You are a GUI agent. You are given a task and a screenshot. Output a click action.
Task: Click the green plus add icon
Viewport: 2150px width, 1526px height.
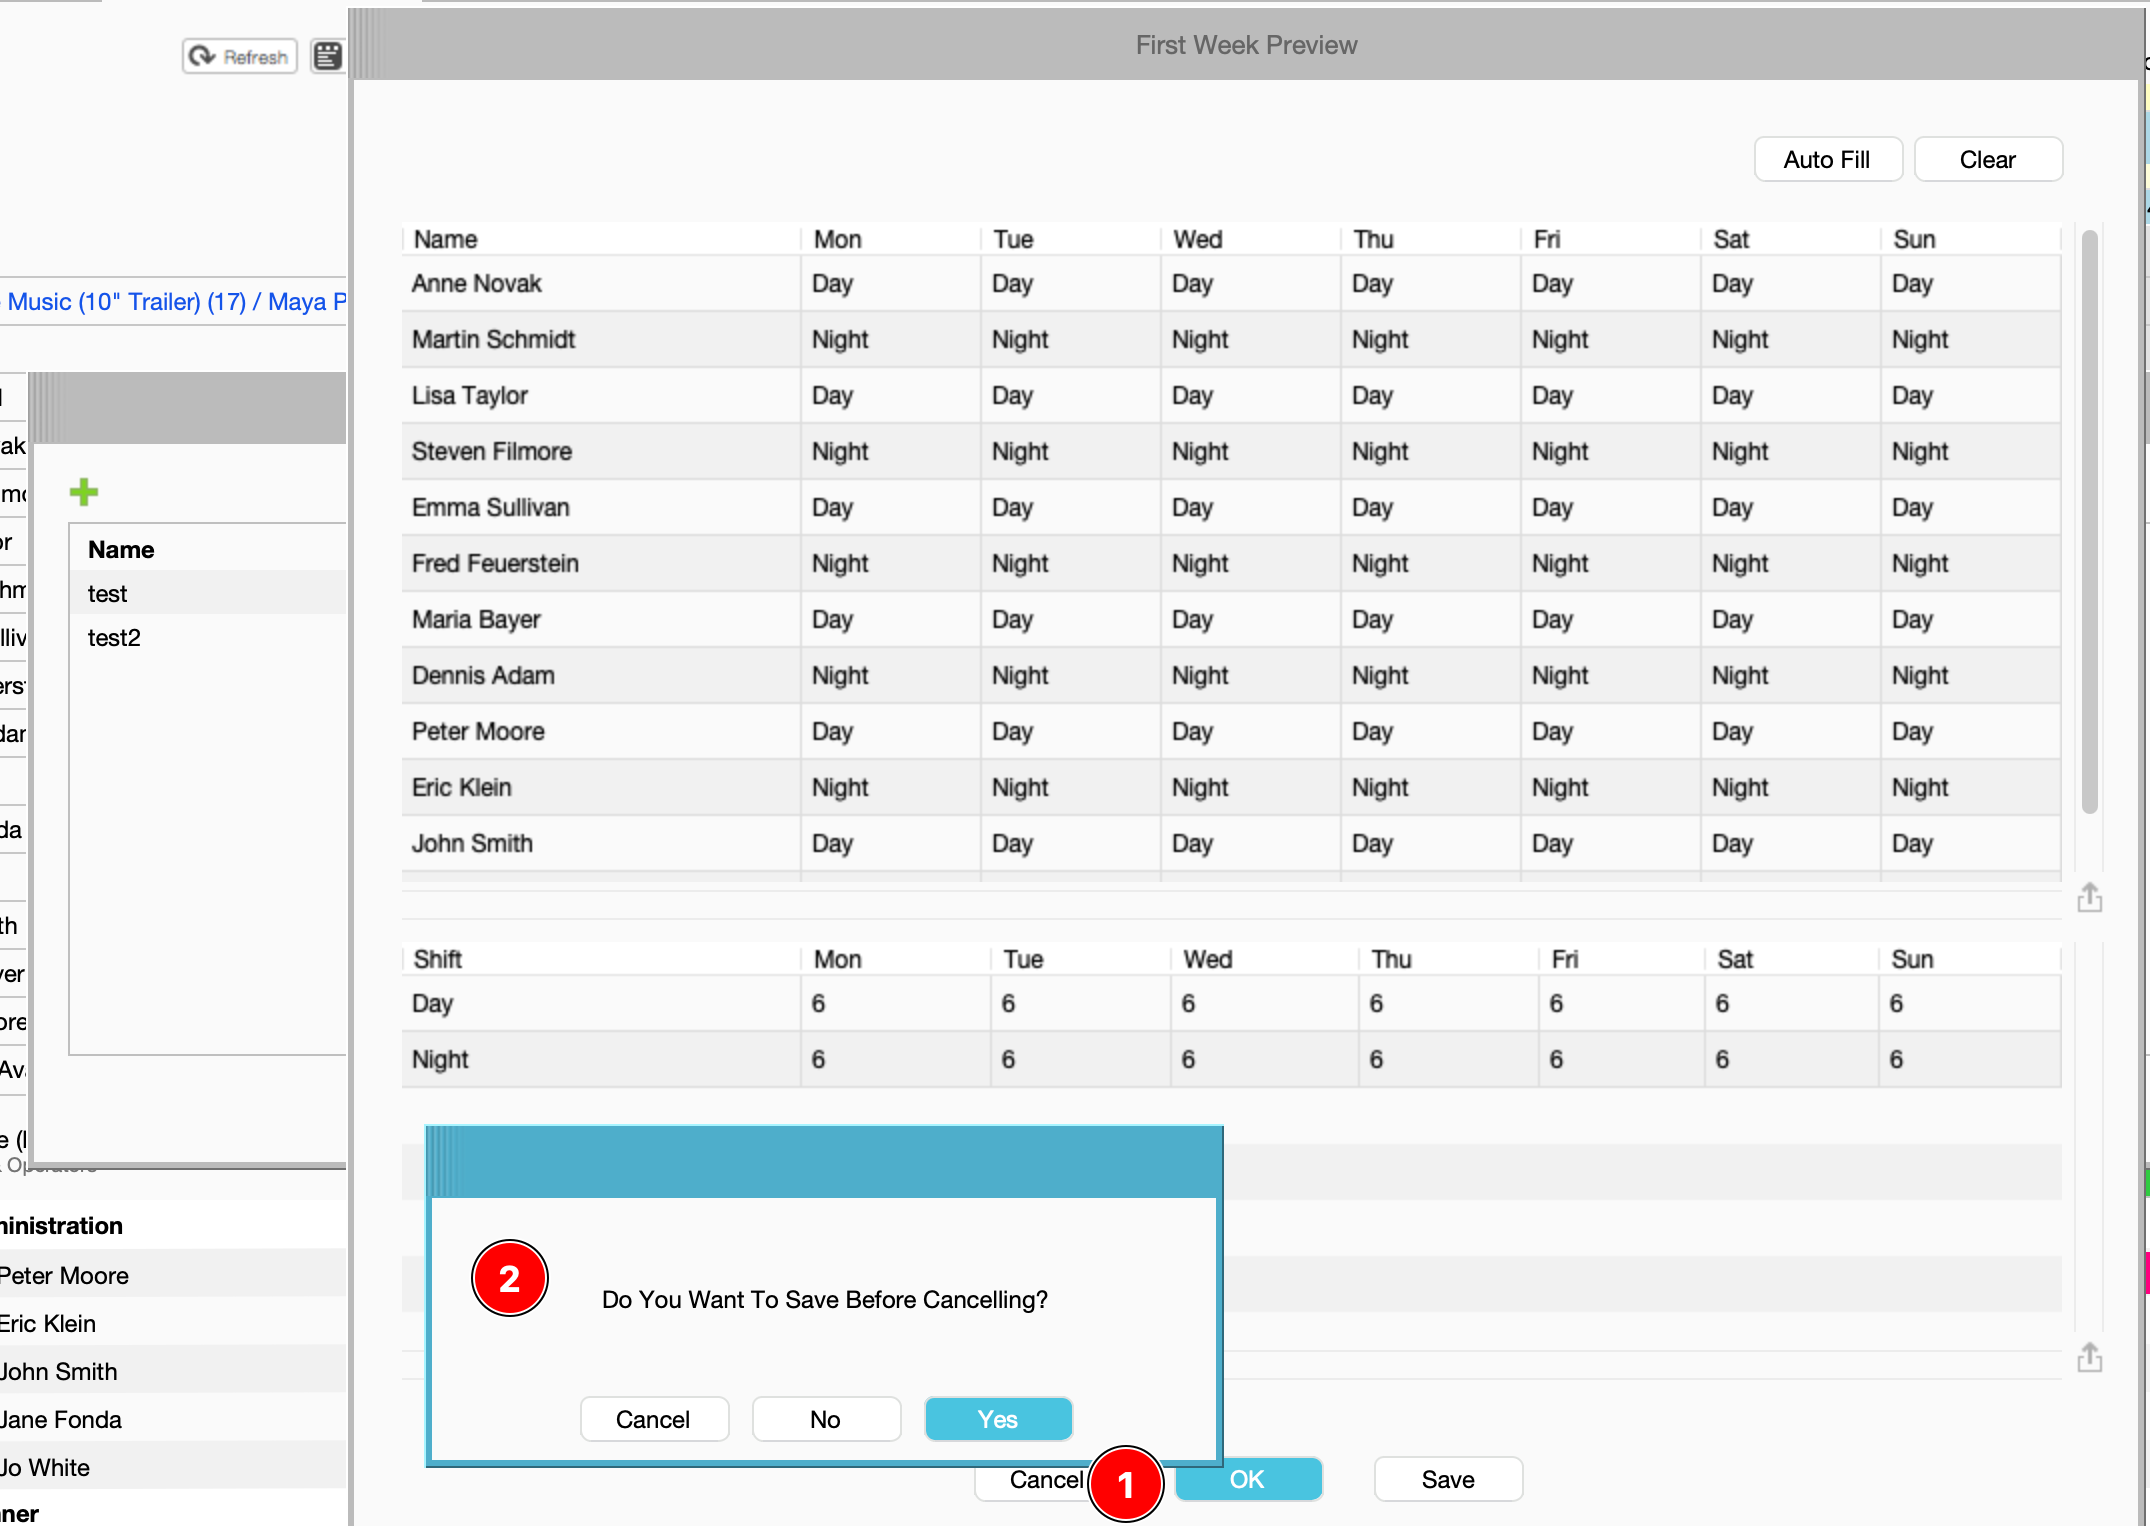[84, 492]
